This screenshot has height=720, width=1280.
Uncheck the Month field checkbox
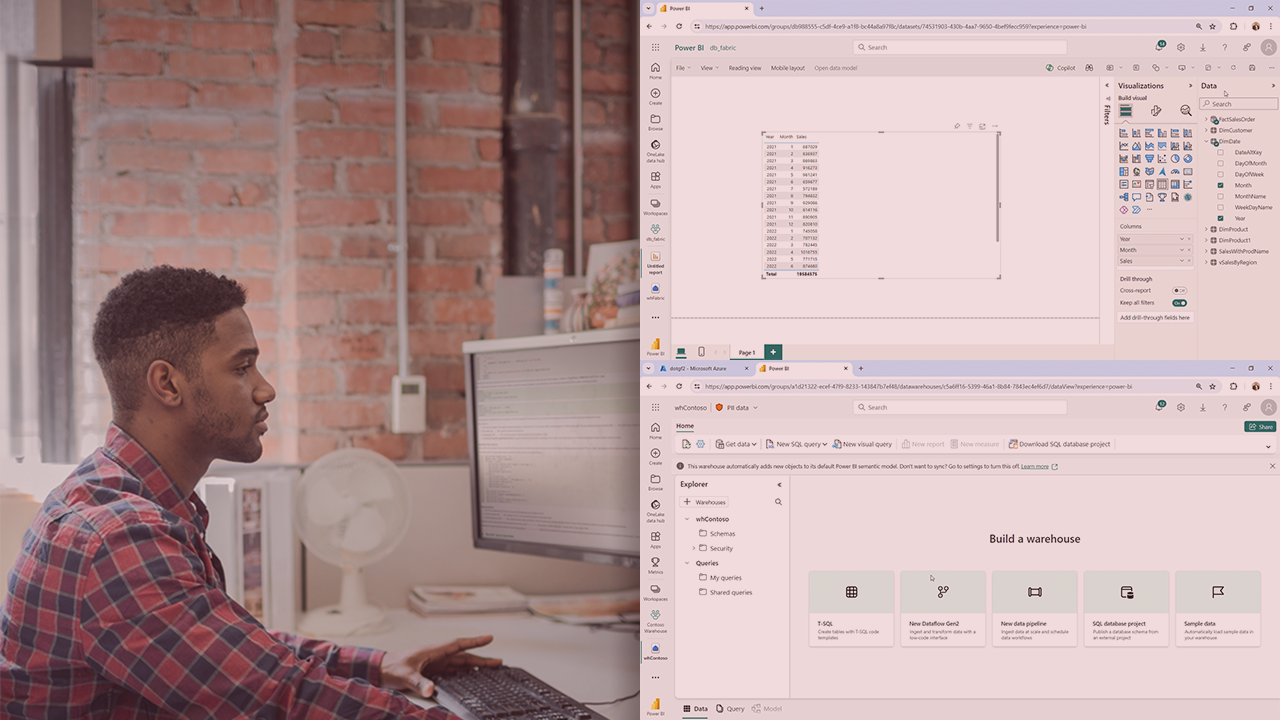pyautogui.click(x=1220, y=185)
